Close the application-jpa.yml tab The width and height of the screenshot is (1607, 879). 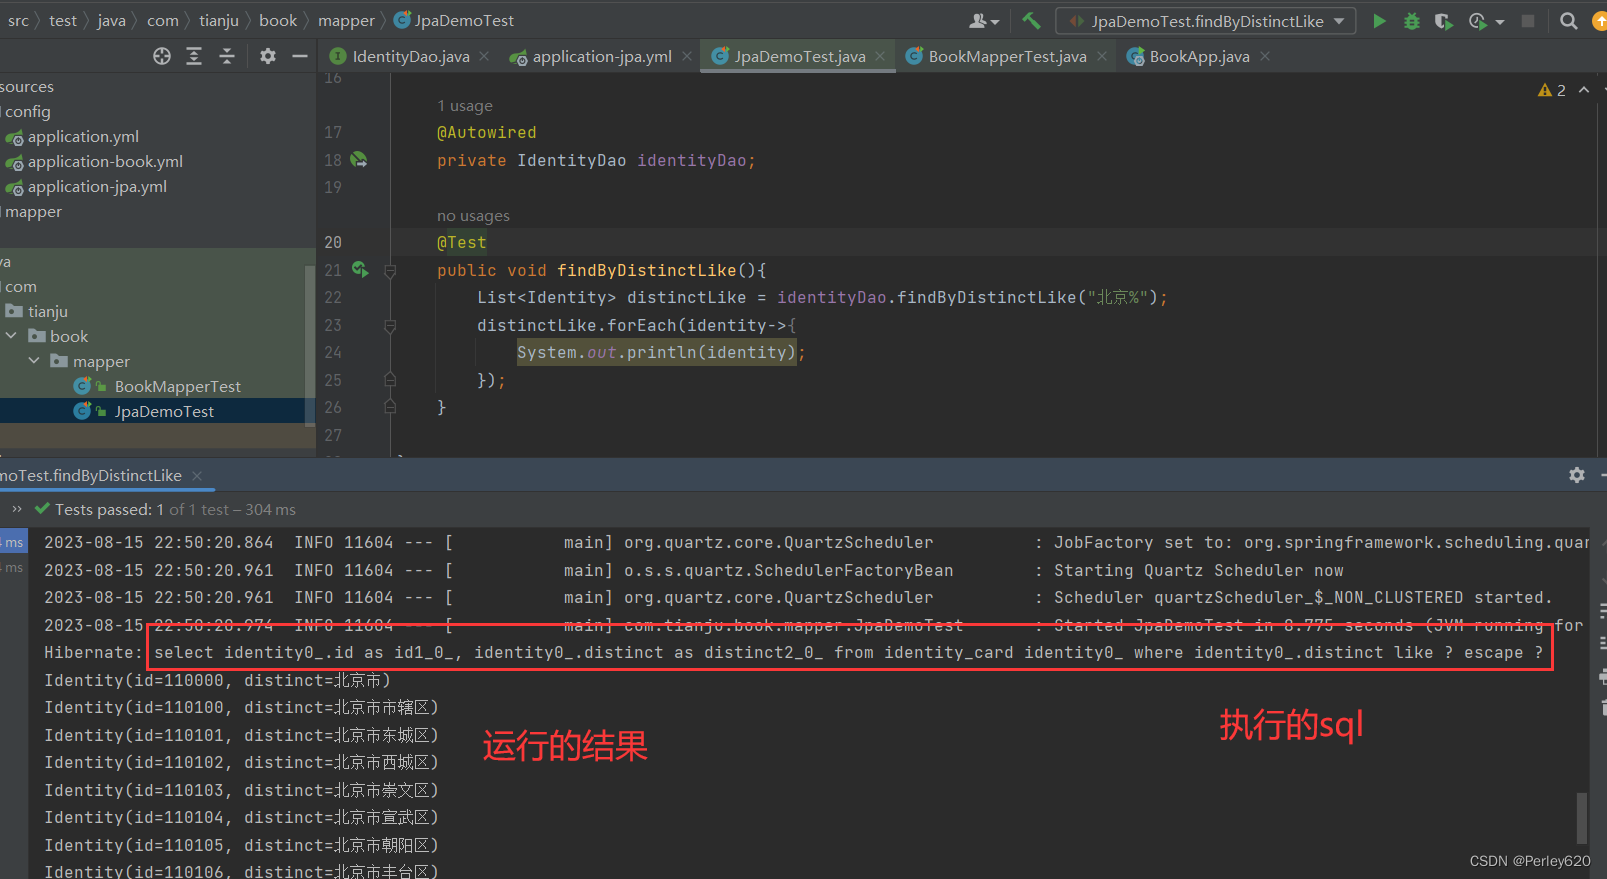[687, 56]
